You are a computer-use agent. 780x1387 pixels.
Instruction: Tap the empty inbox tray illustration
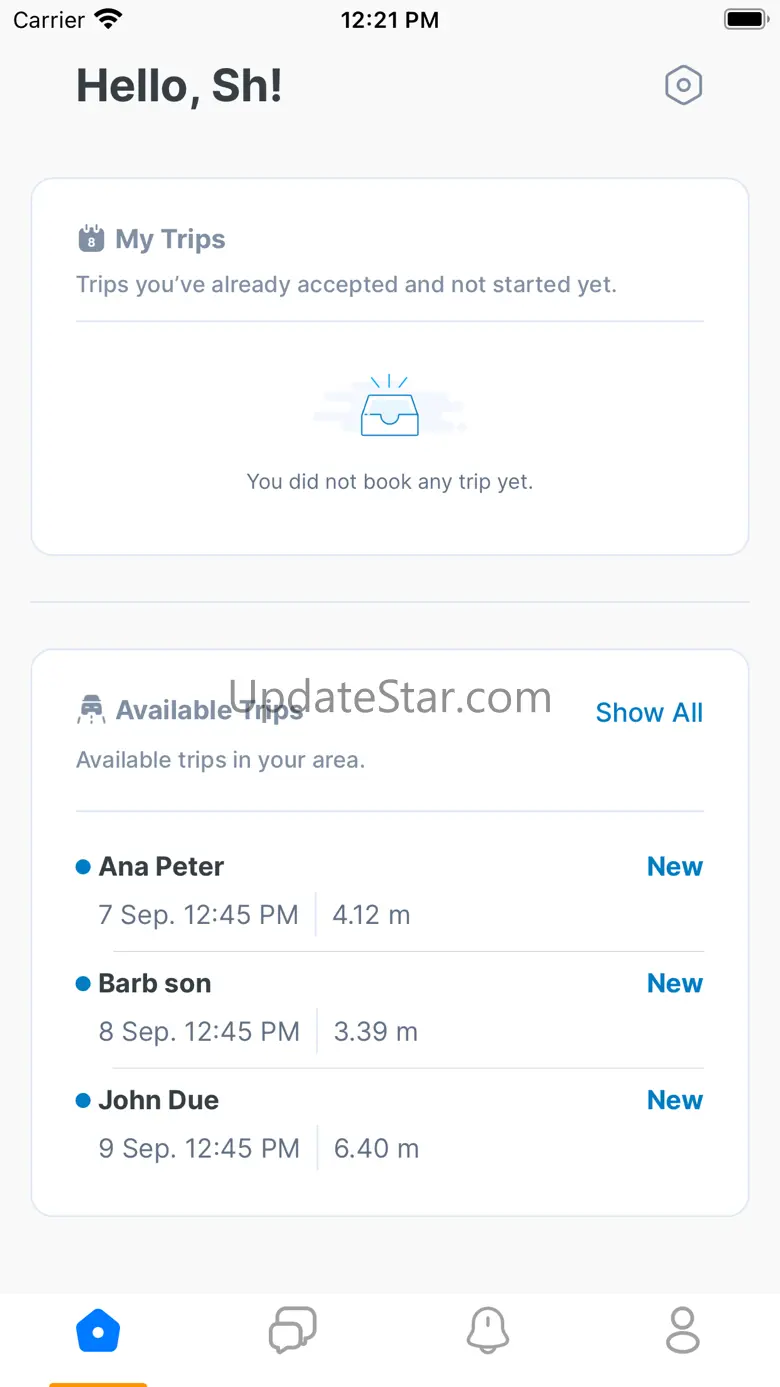[389, 408]
